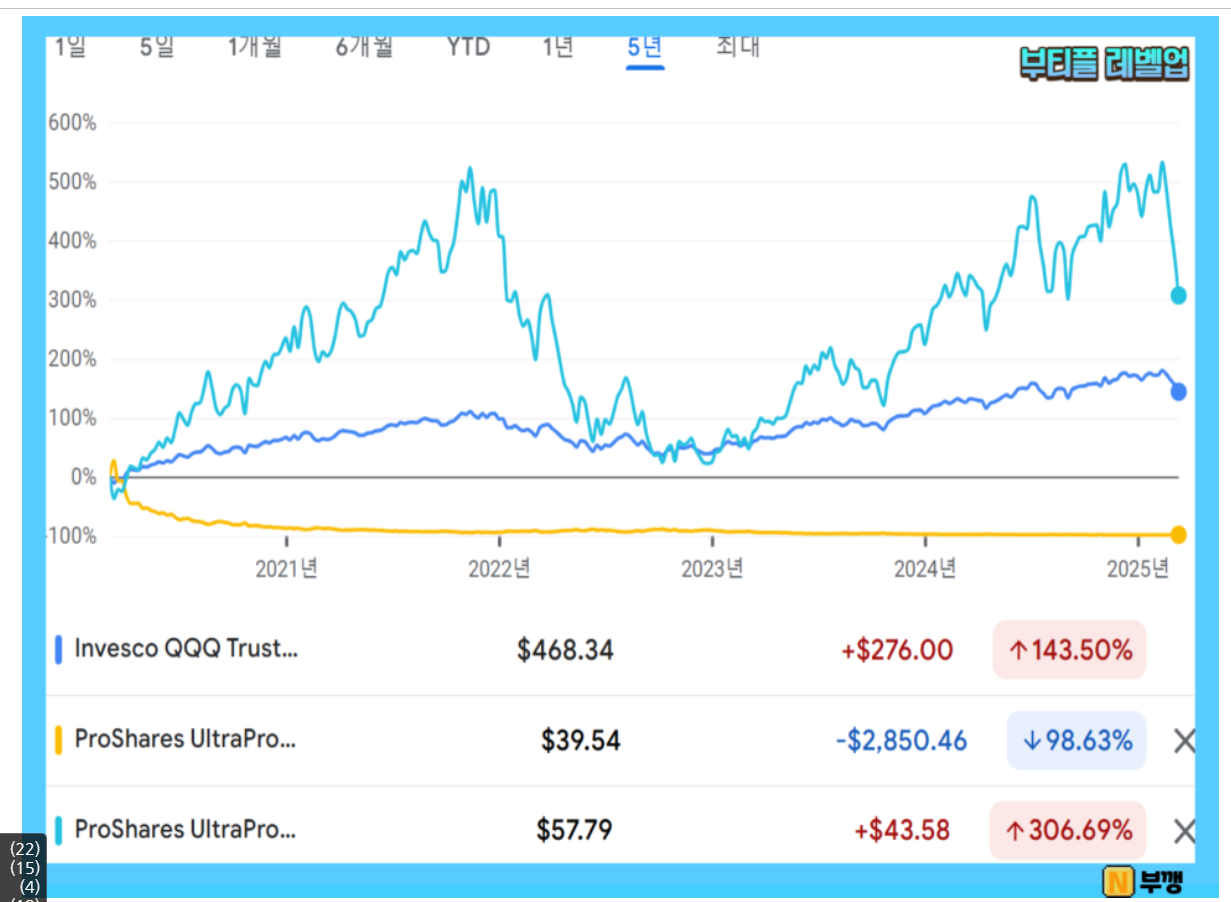Click the 2024년 x-axis label

coord(925,569)
